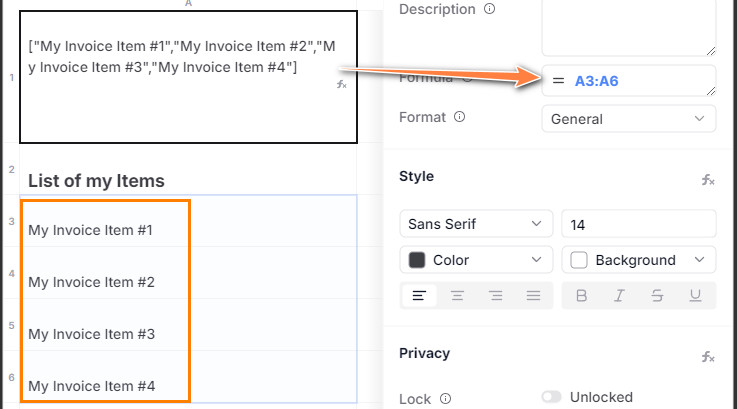737x409 pixels.
Task: Open the Format dropdown showing General
Action: (628, 118)
